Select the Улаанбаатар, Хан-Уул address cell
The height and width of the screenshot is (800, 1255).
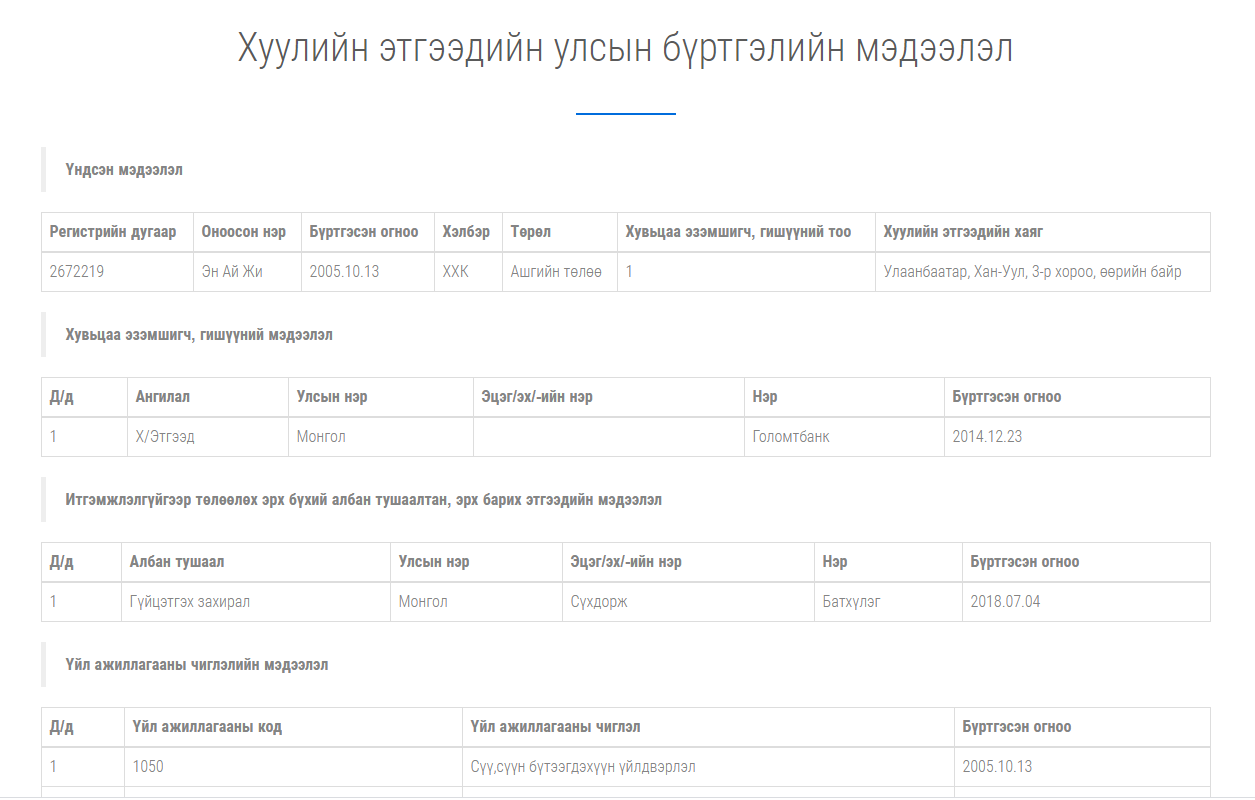1032,272
